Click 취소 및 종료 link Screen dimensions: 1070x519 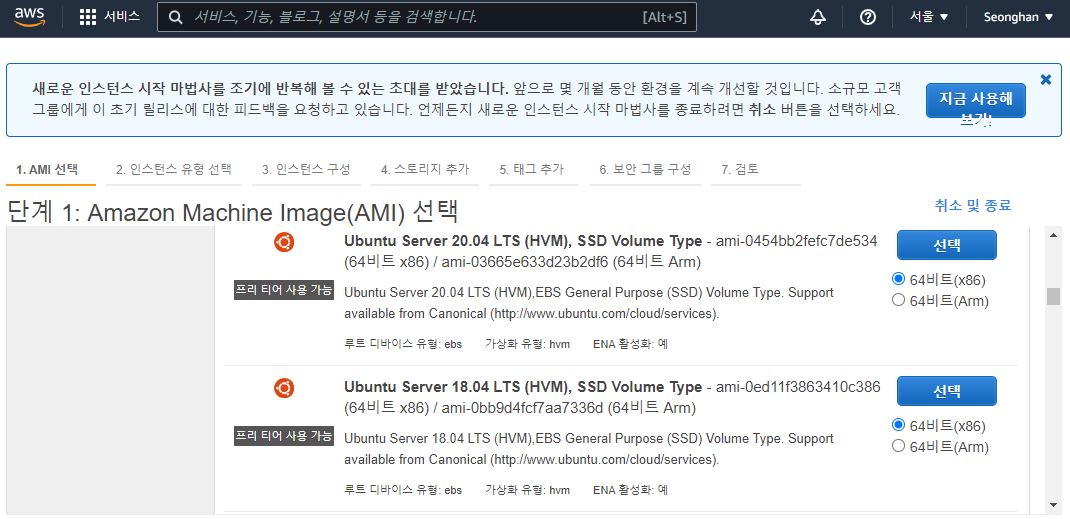[972, 205]
